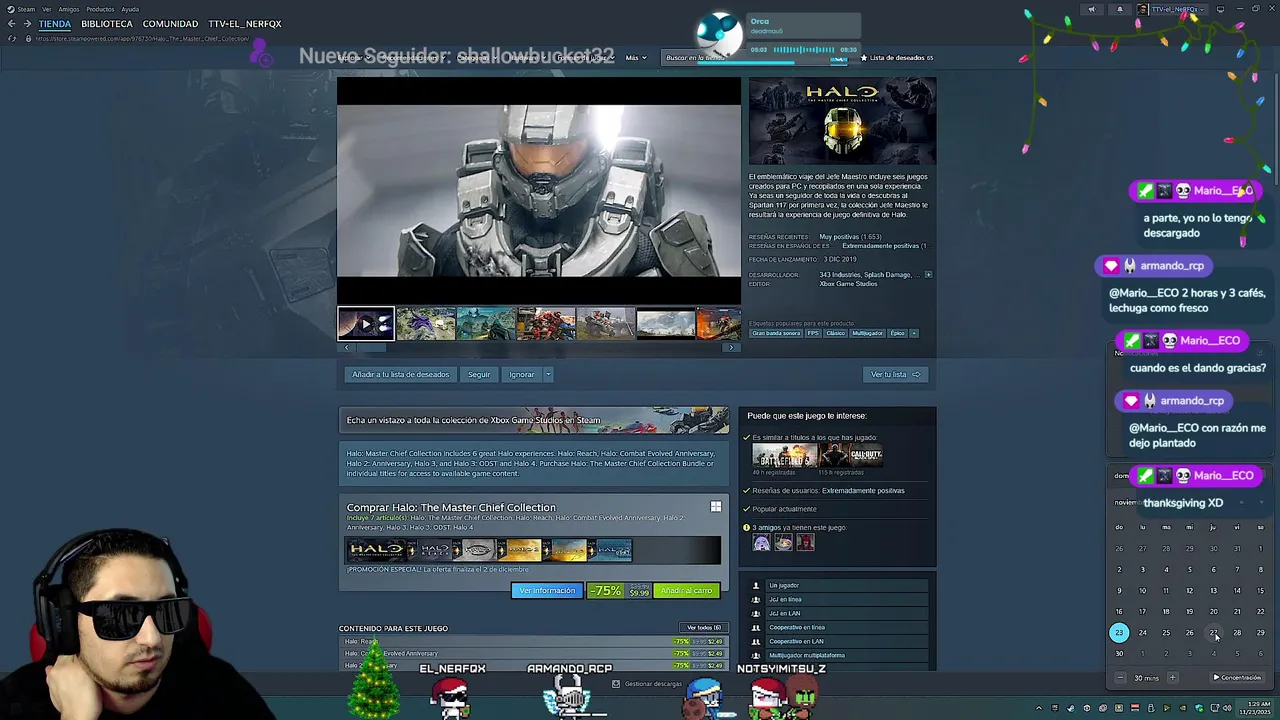Open the Xbox Game Studios collection banner

(x=534, y=420)
